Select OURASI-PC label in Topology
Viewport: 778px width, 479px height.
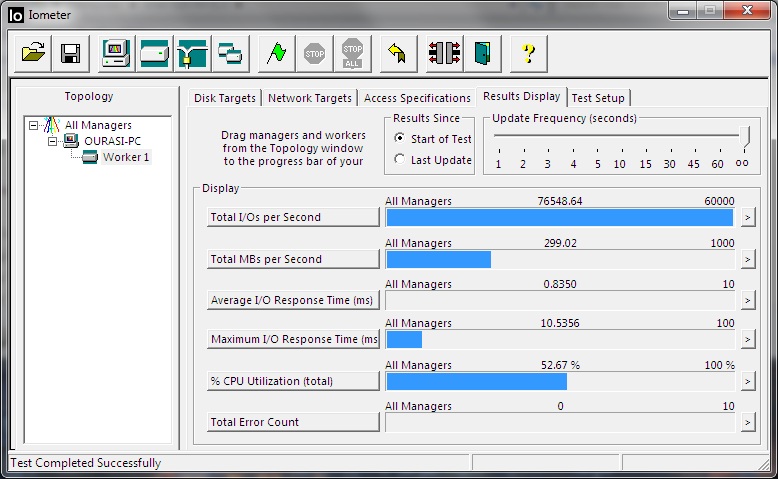113,141
